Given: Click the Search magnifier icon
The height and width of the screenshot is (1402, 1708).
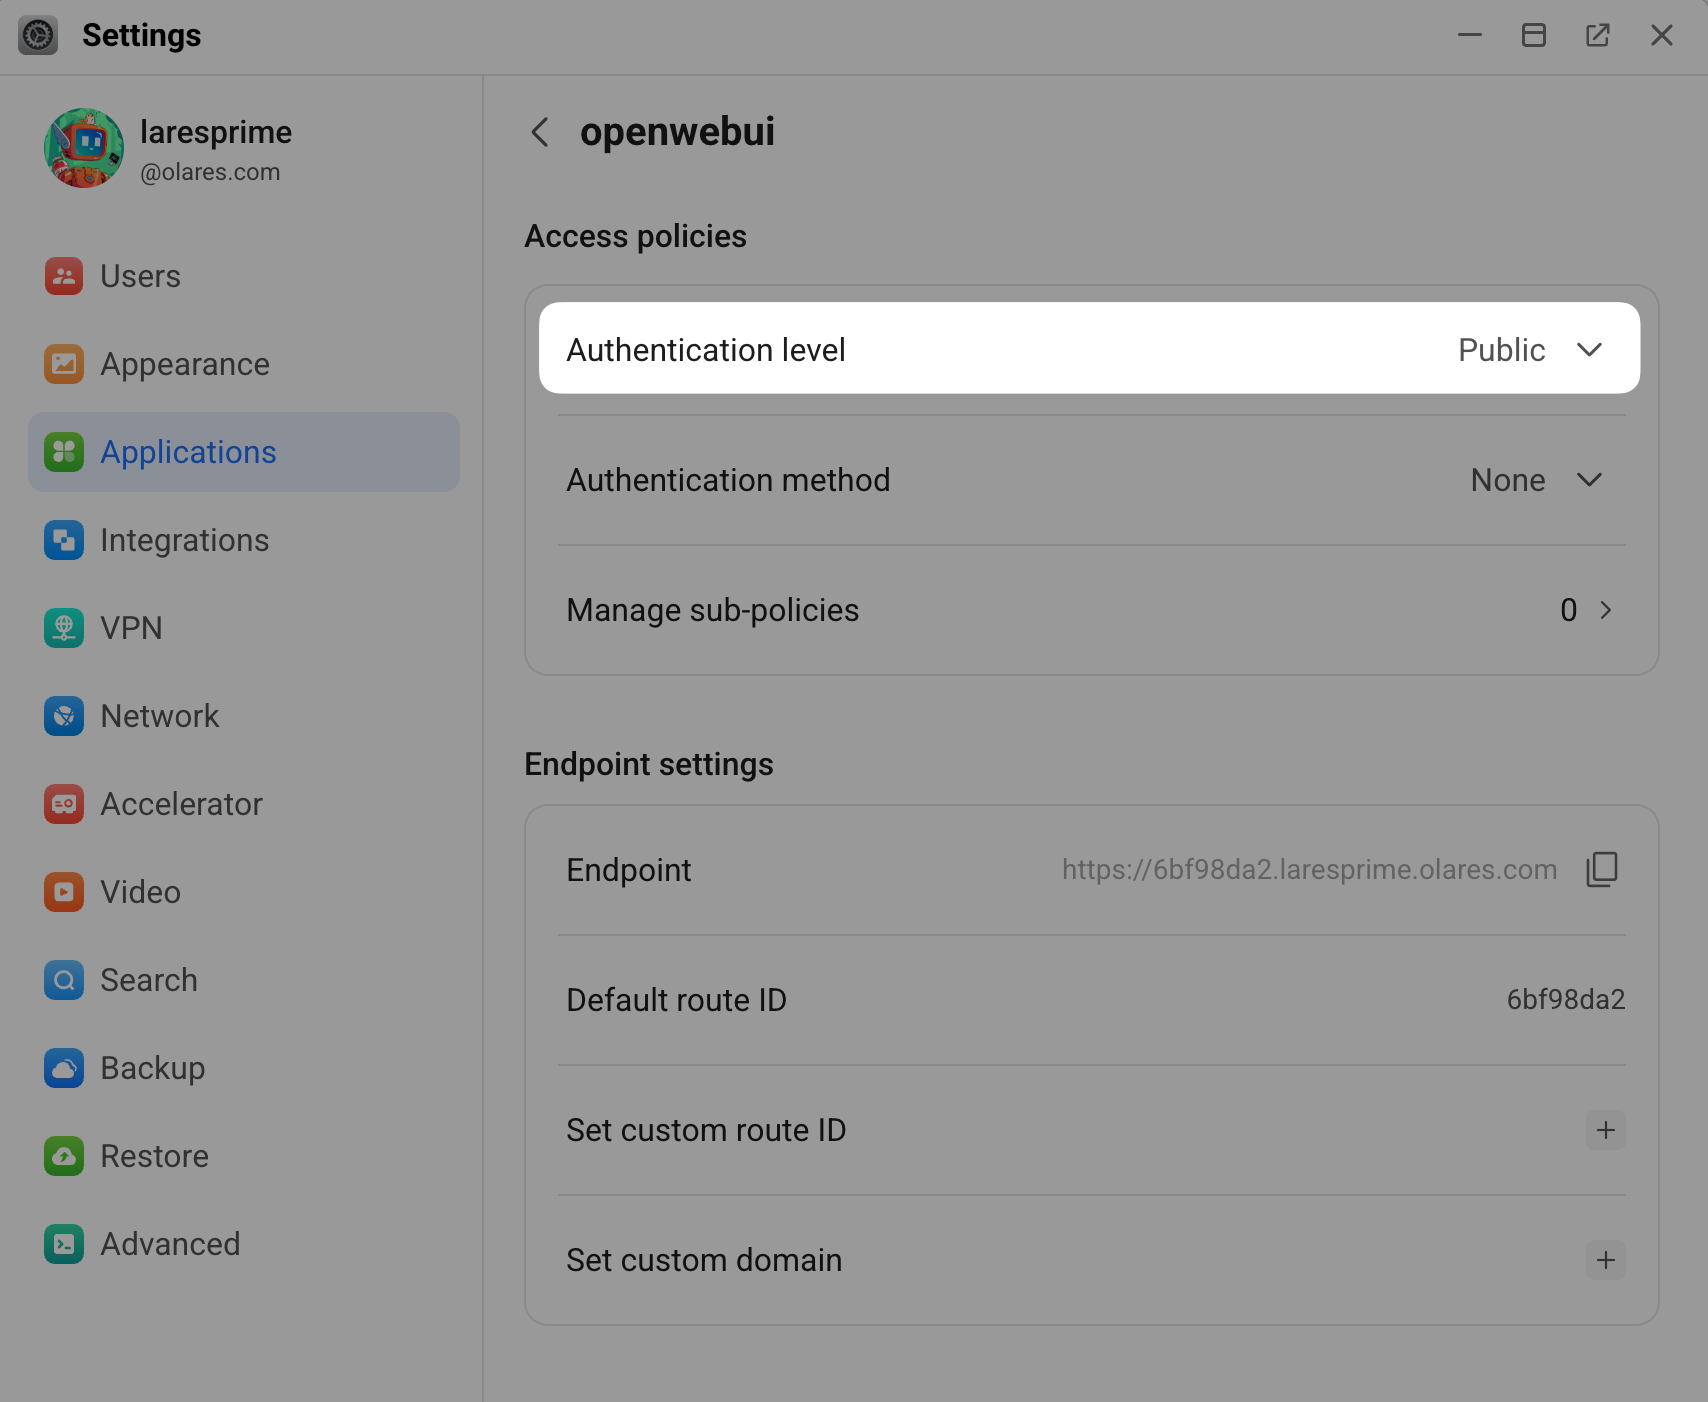Looking at the screenshot, I should point(64,980).
